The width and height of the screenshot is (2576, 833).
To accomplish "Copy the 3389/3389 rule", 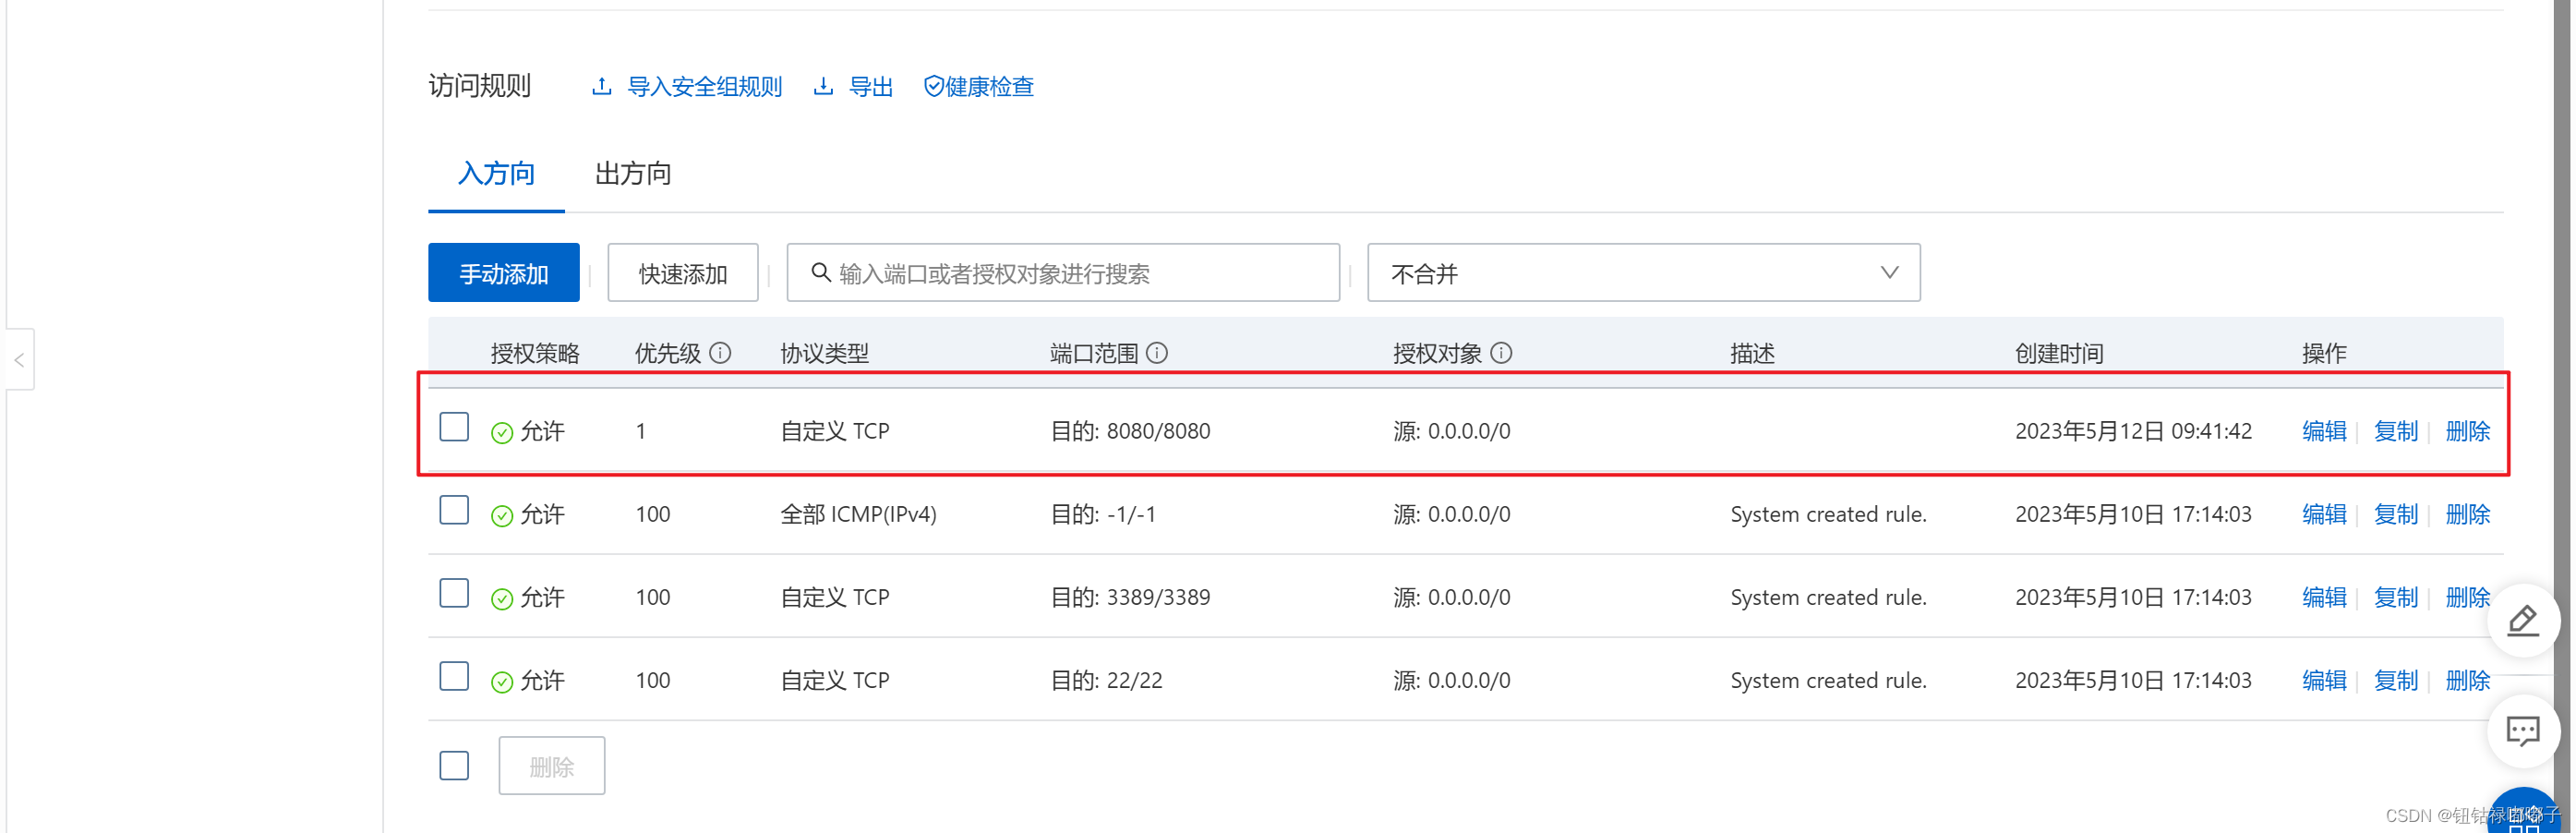I will [2396, 597].
